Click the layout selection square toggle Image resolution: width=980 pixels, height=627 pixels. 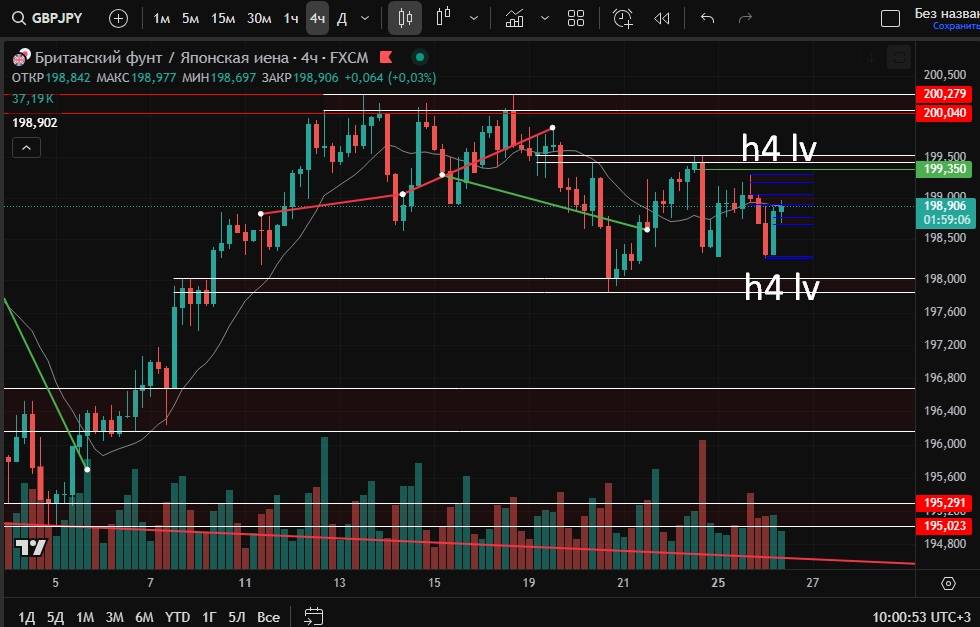[x=890, y=18]
